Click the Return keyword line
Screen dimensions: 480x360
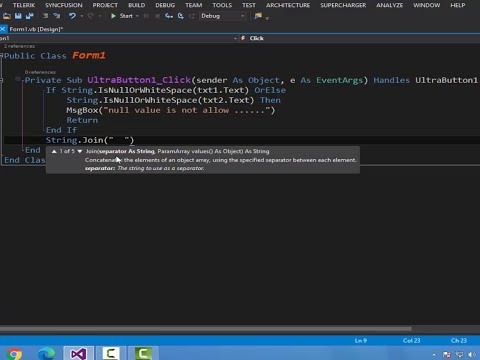[82, 120]
